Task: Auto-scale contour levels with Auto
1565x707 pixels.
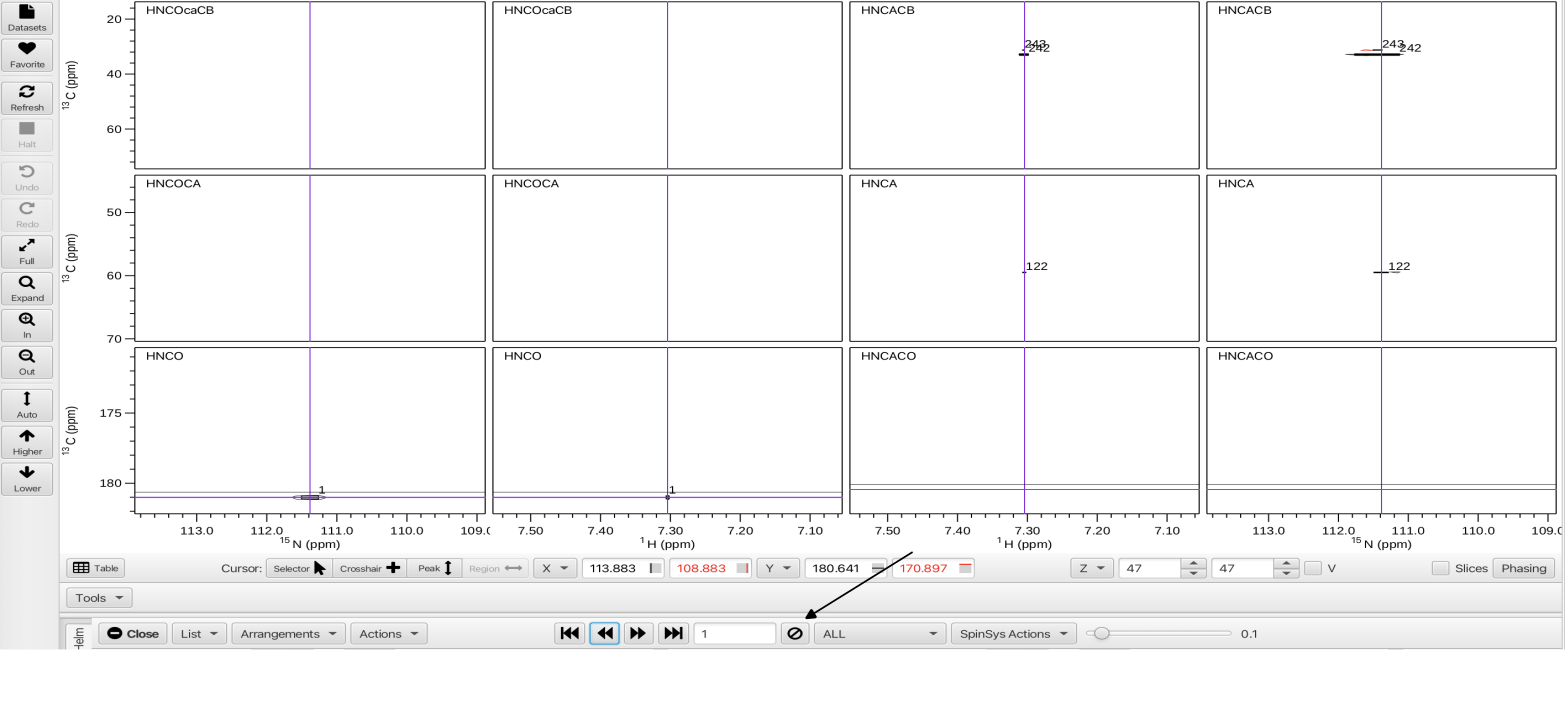Action: click(27, 404)
